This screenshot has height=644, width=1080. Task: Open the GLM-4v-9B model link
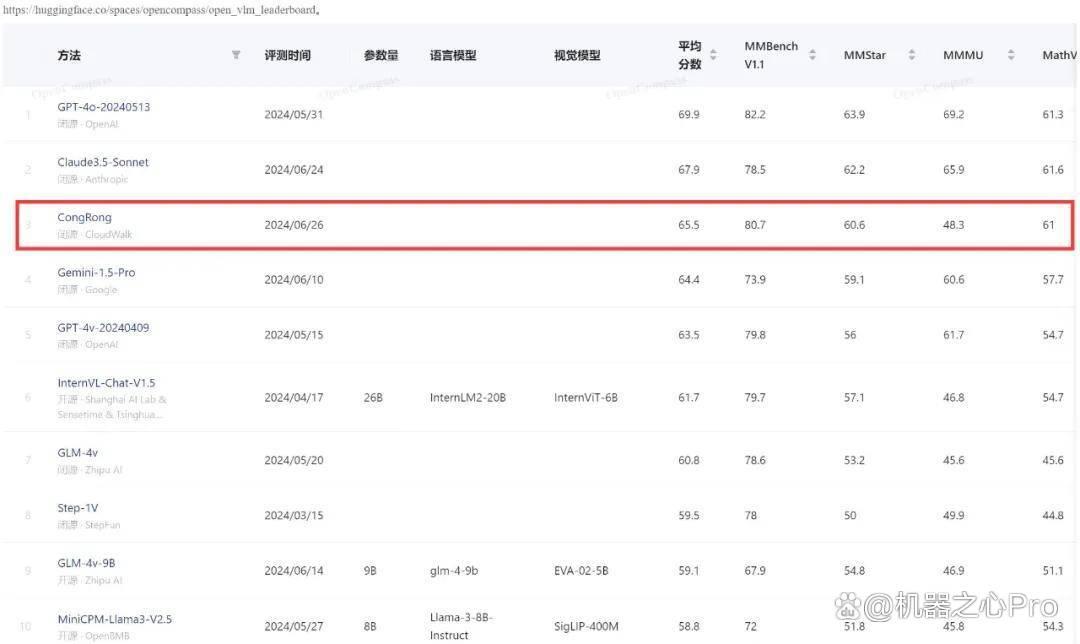[x=86, y=563]
